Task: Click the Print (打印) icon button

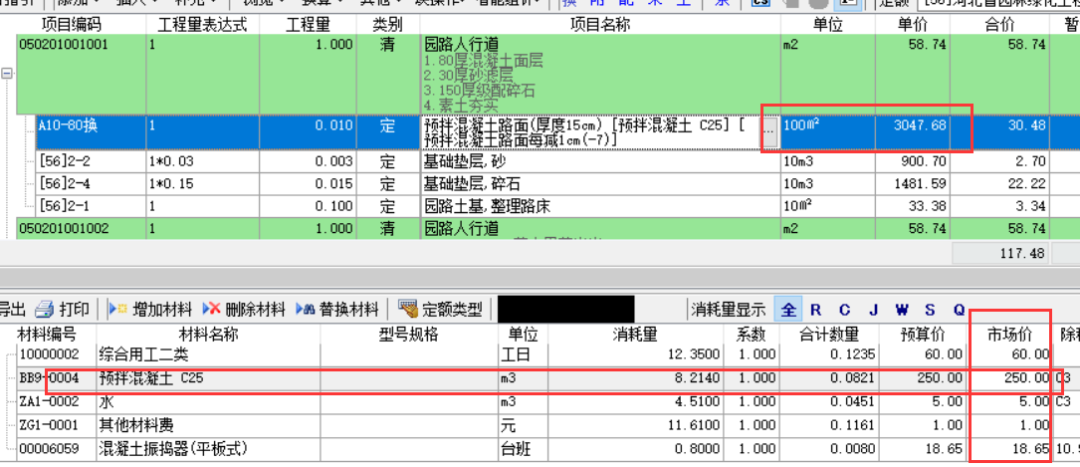Action: (62, 308)
